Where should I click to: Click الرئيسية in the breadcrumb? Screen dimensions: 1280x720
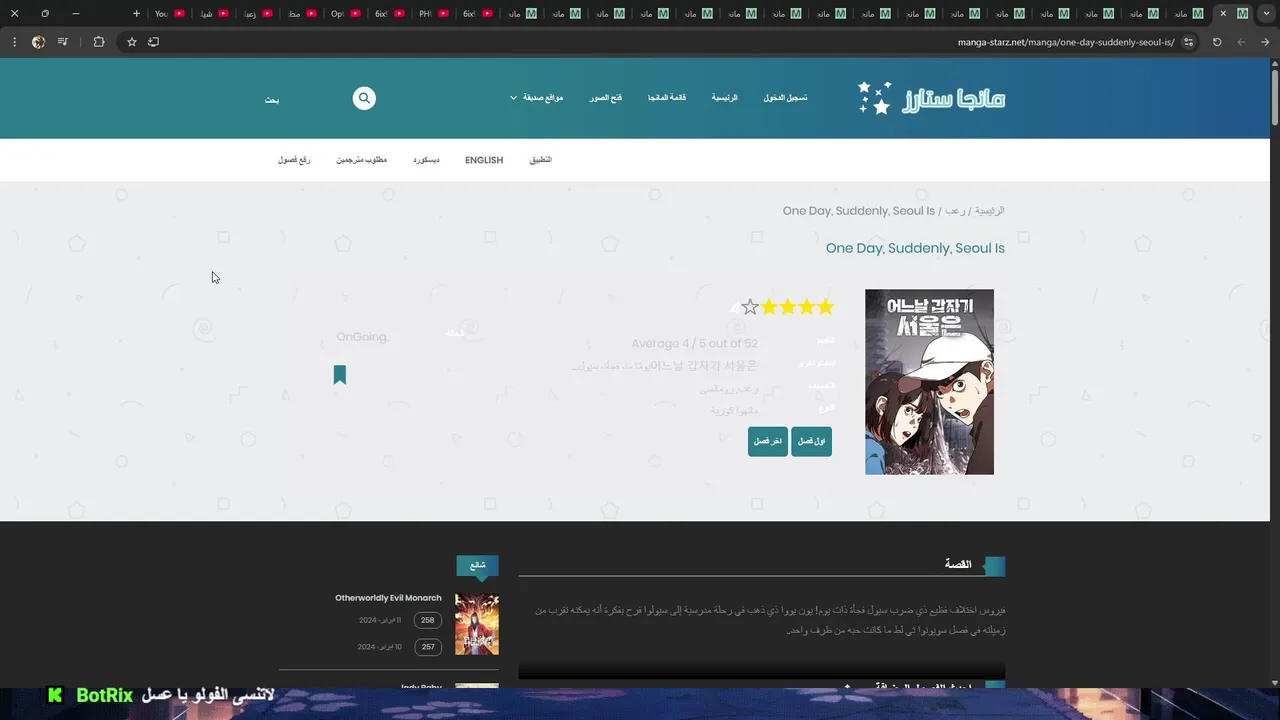[x=990, y=211]
